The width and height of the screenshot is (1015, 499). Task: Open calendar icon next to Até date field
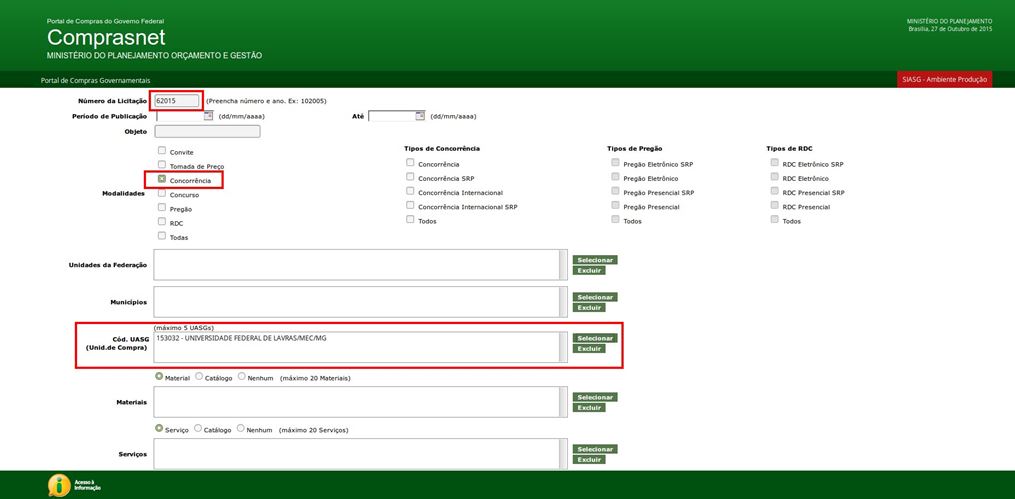421,116
